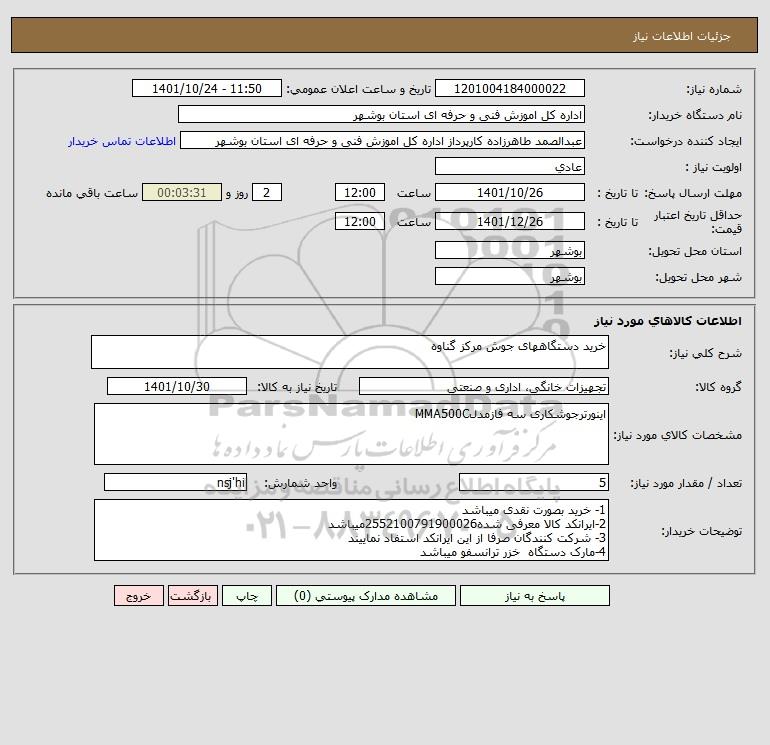The image size is (770, 745).
Task: Click the delivery province field بوشهر
Action: click(510, 251)
